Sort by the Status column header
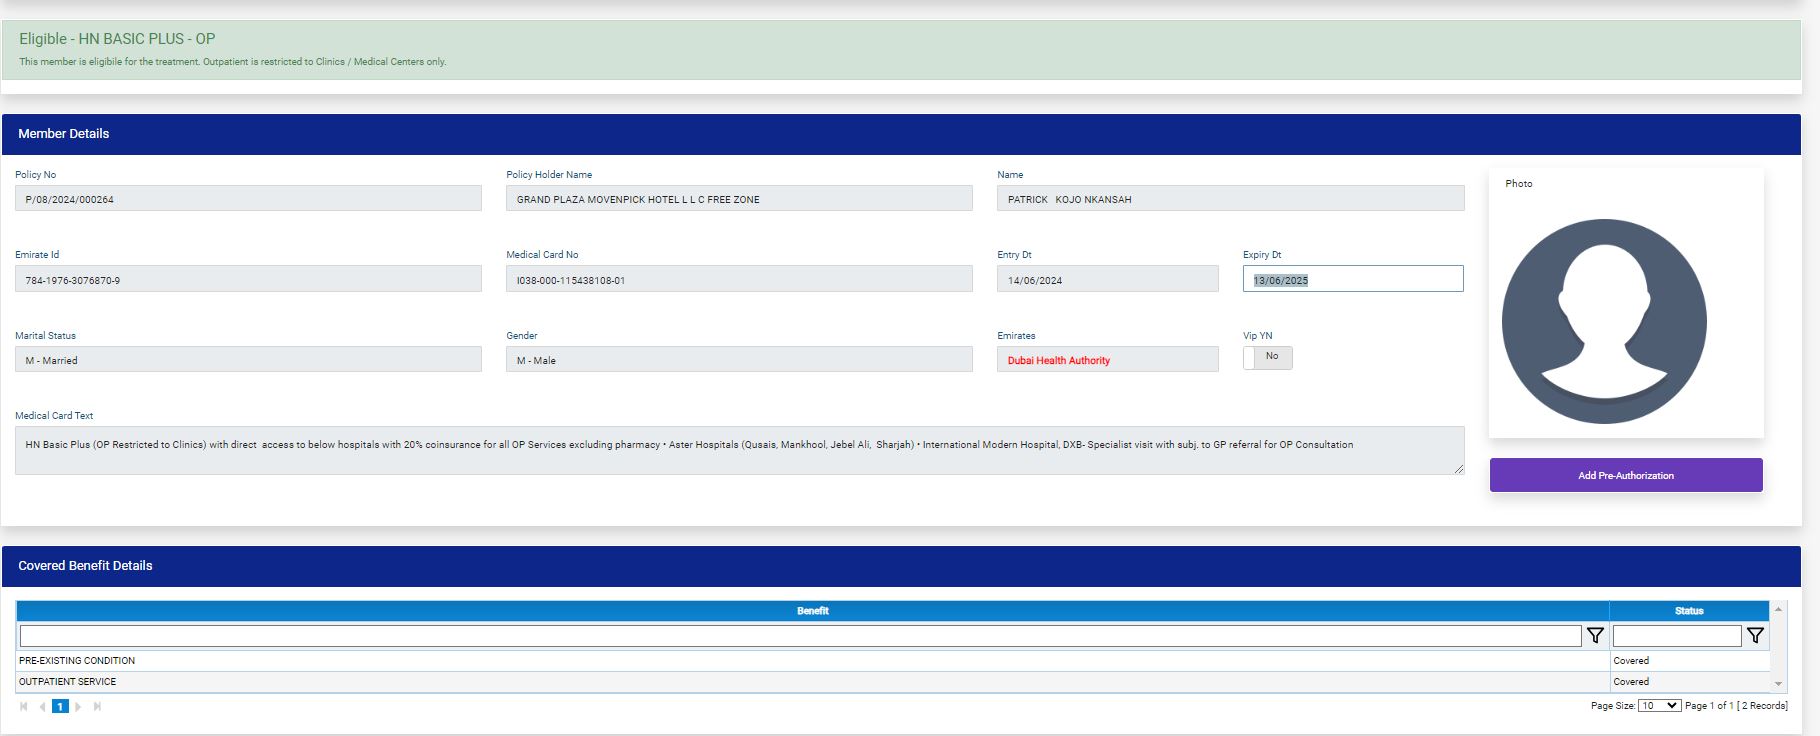1820x736 pixels. (x=1689, y=611)
